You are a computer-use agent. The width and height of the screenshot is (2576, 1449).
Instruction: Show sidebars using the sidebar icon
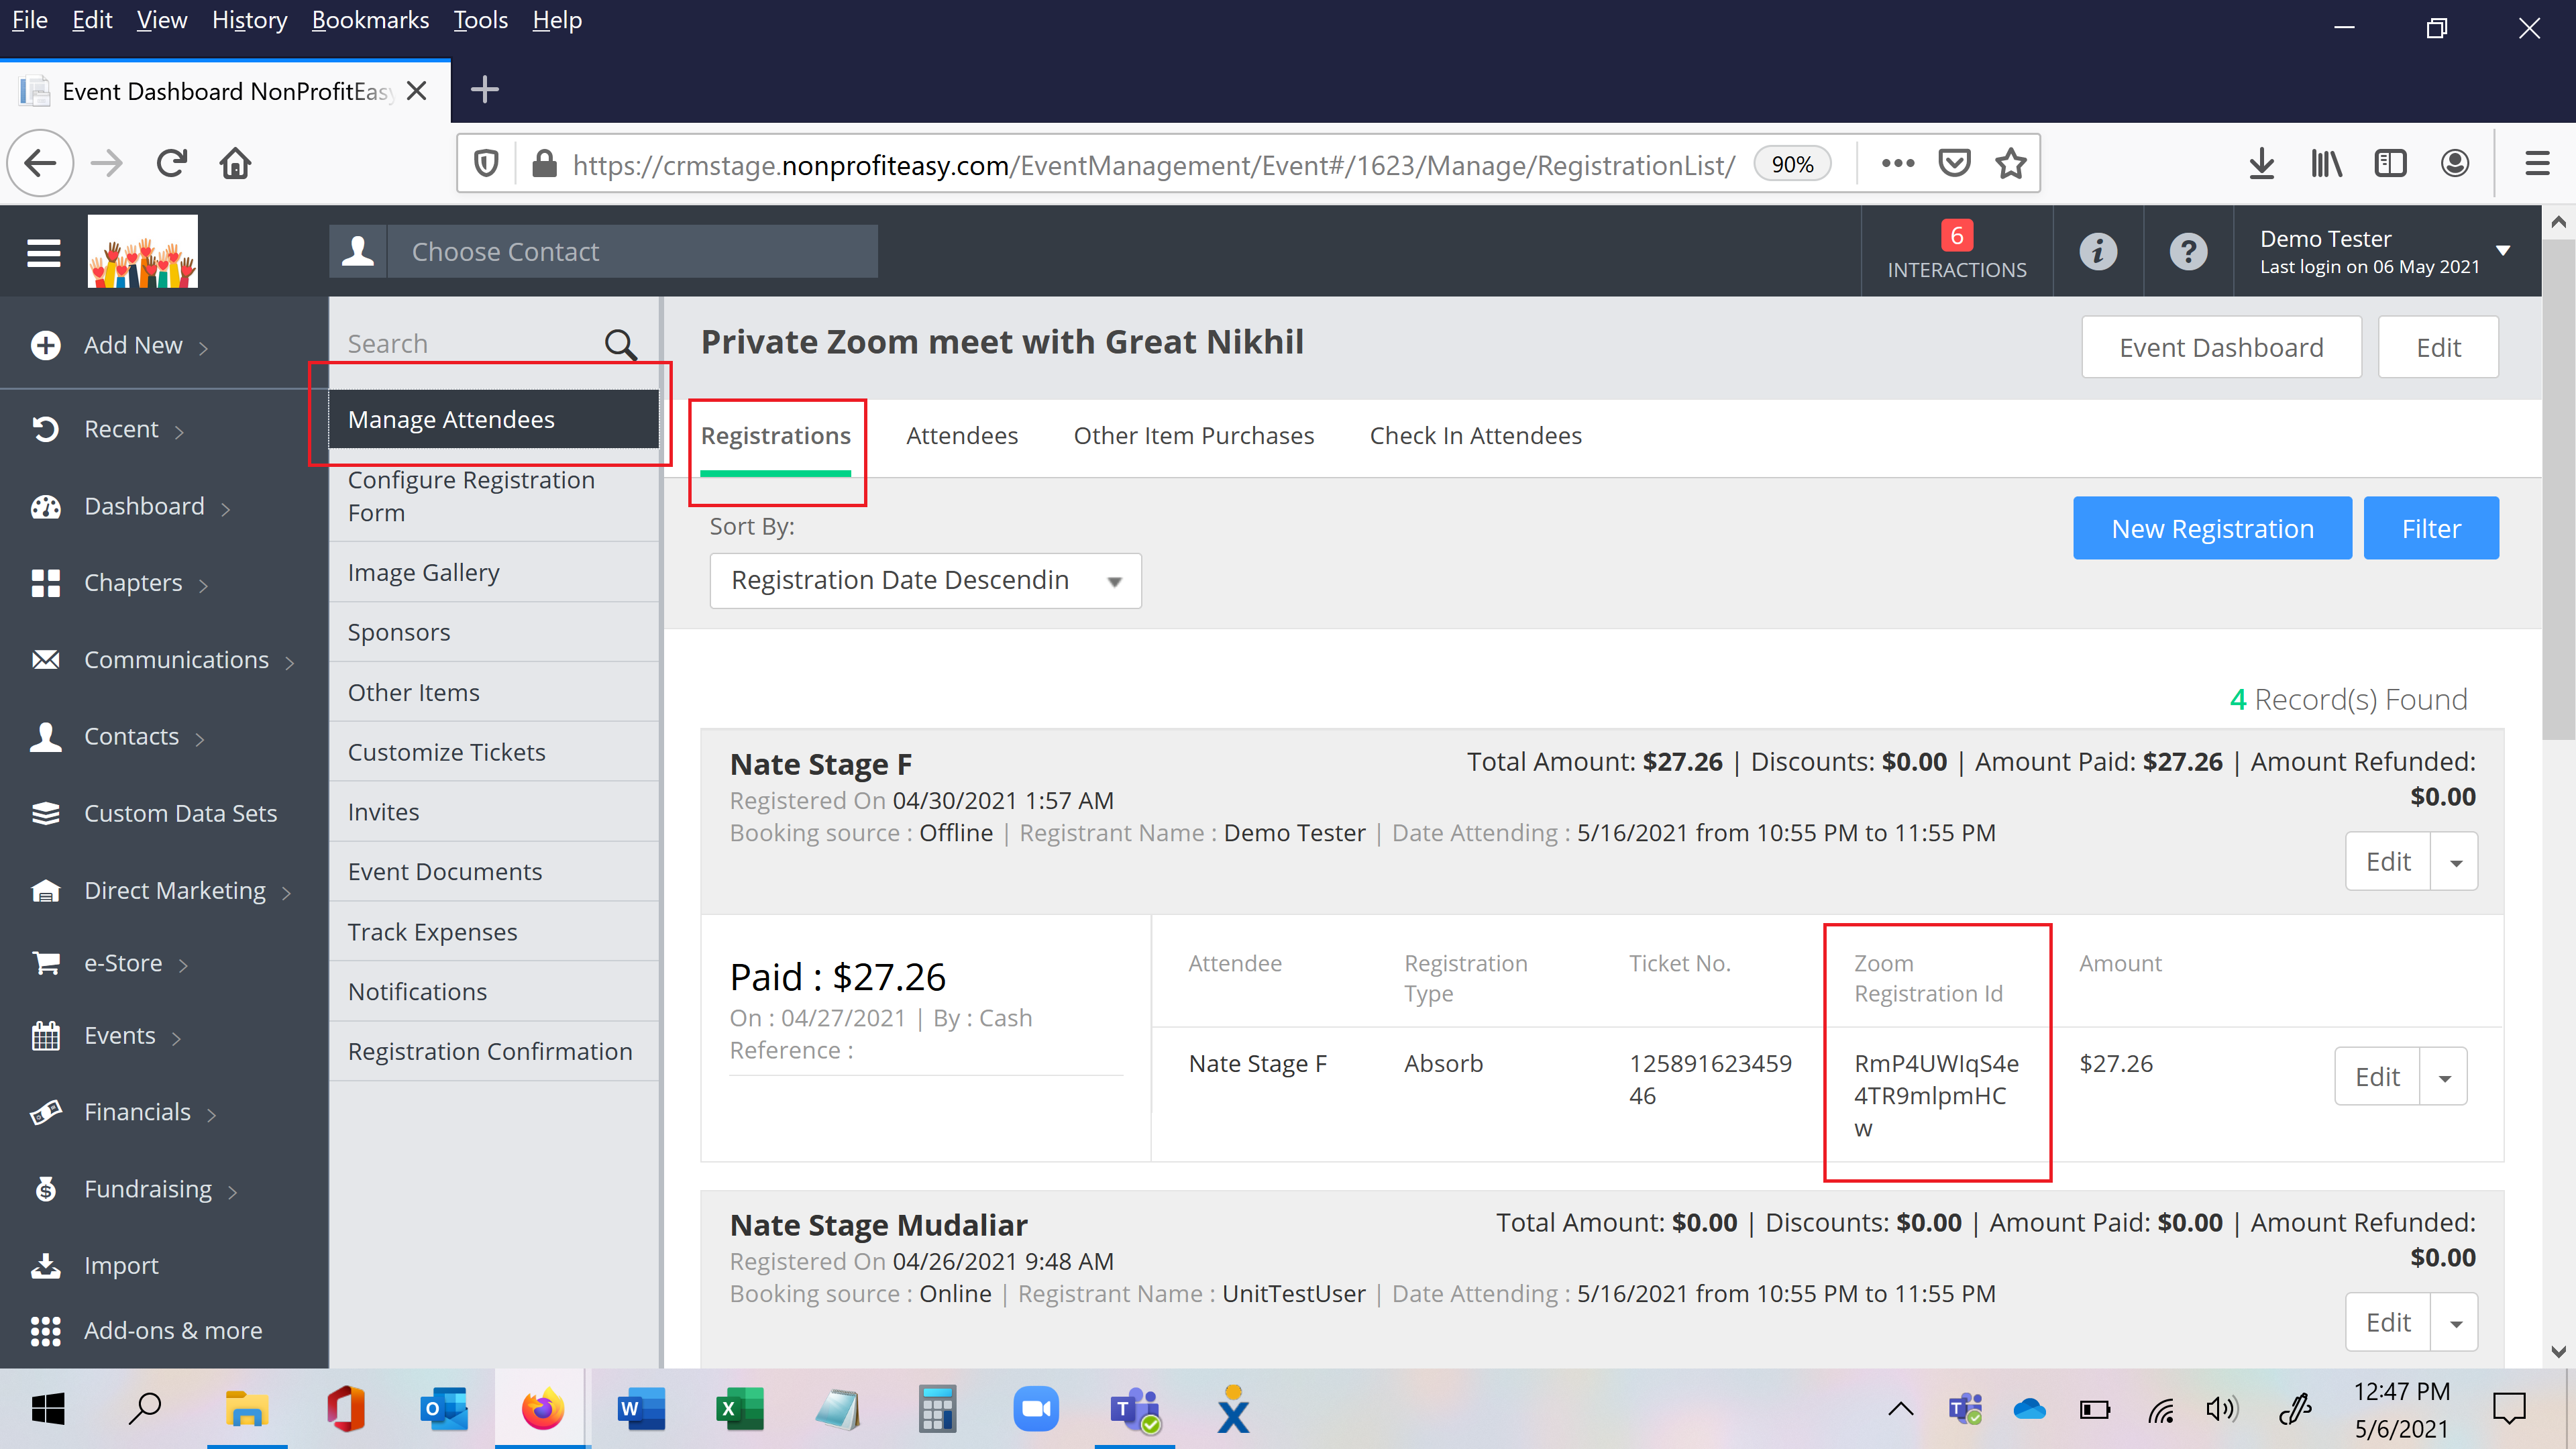click(x=2390, y=163)
